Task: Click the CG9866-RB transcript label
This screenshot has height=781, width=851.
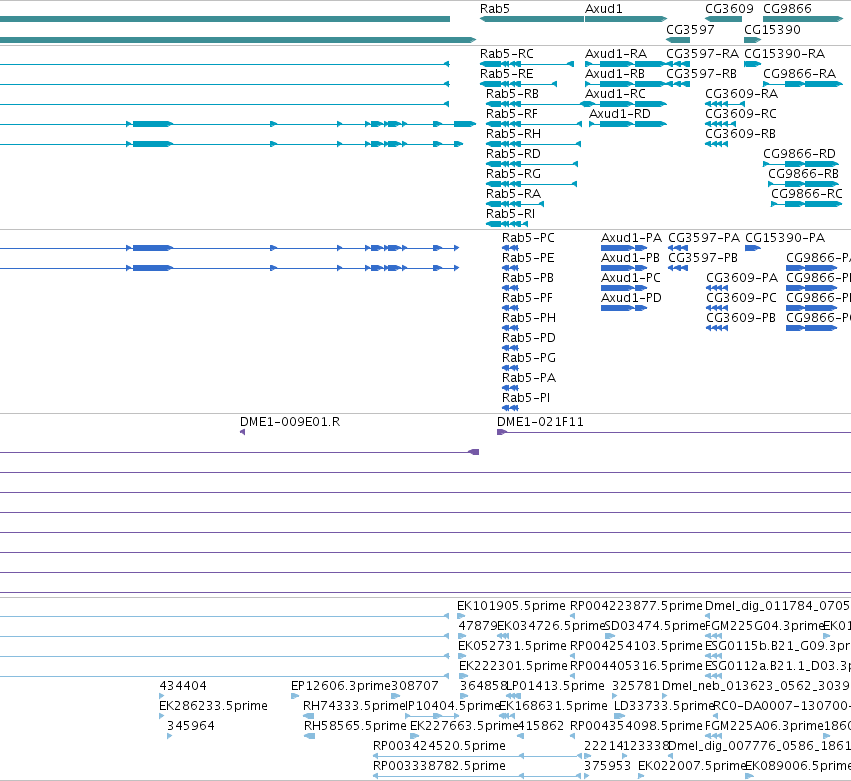Action: pos(803,174)
